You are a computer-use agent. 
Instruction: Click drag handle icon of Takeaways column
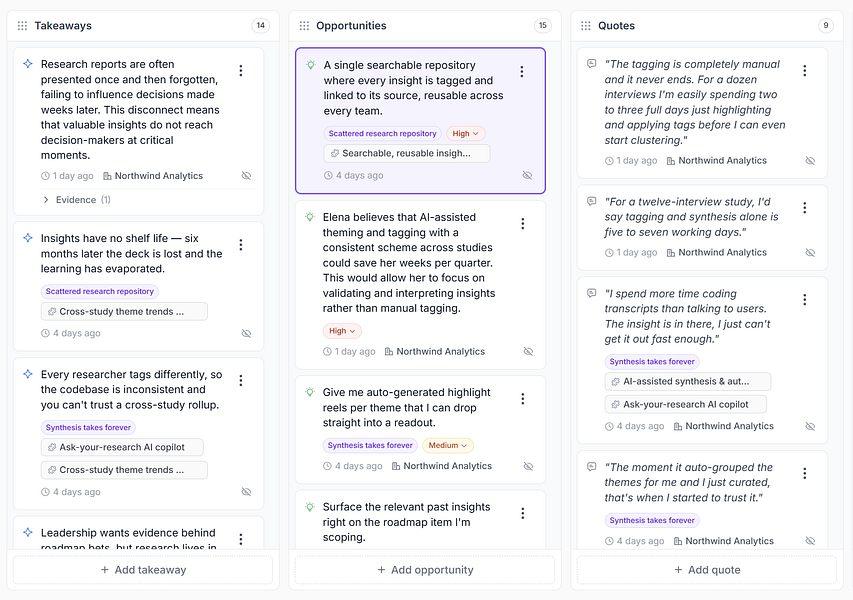pos(22,26)
